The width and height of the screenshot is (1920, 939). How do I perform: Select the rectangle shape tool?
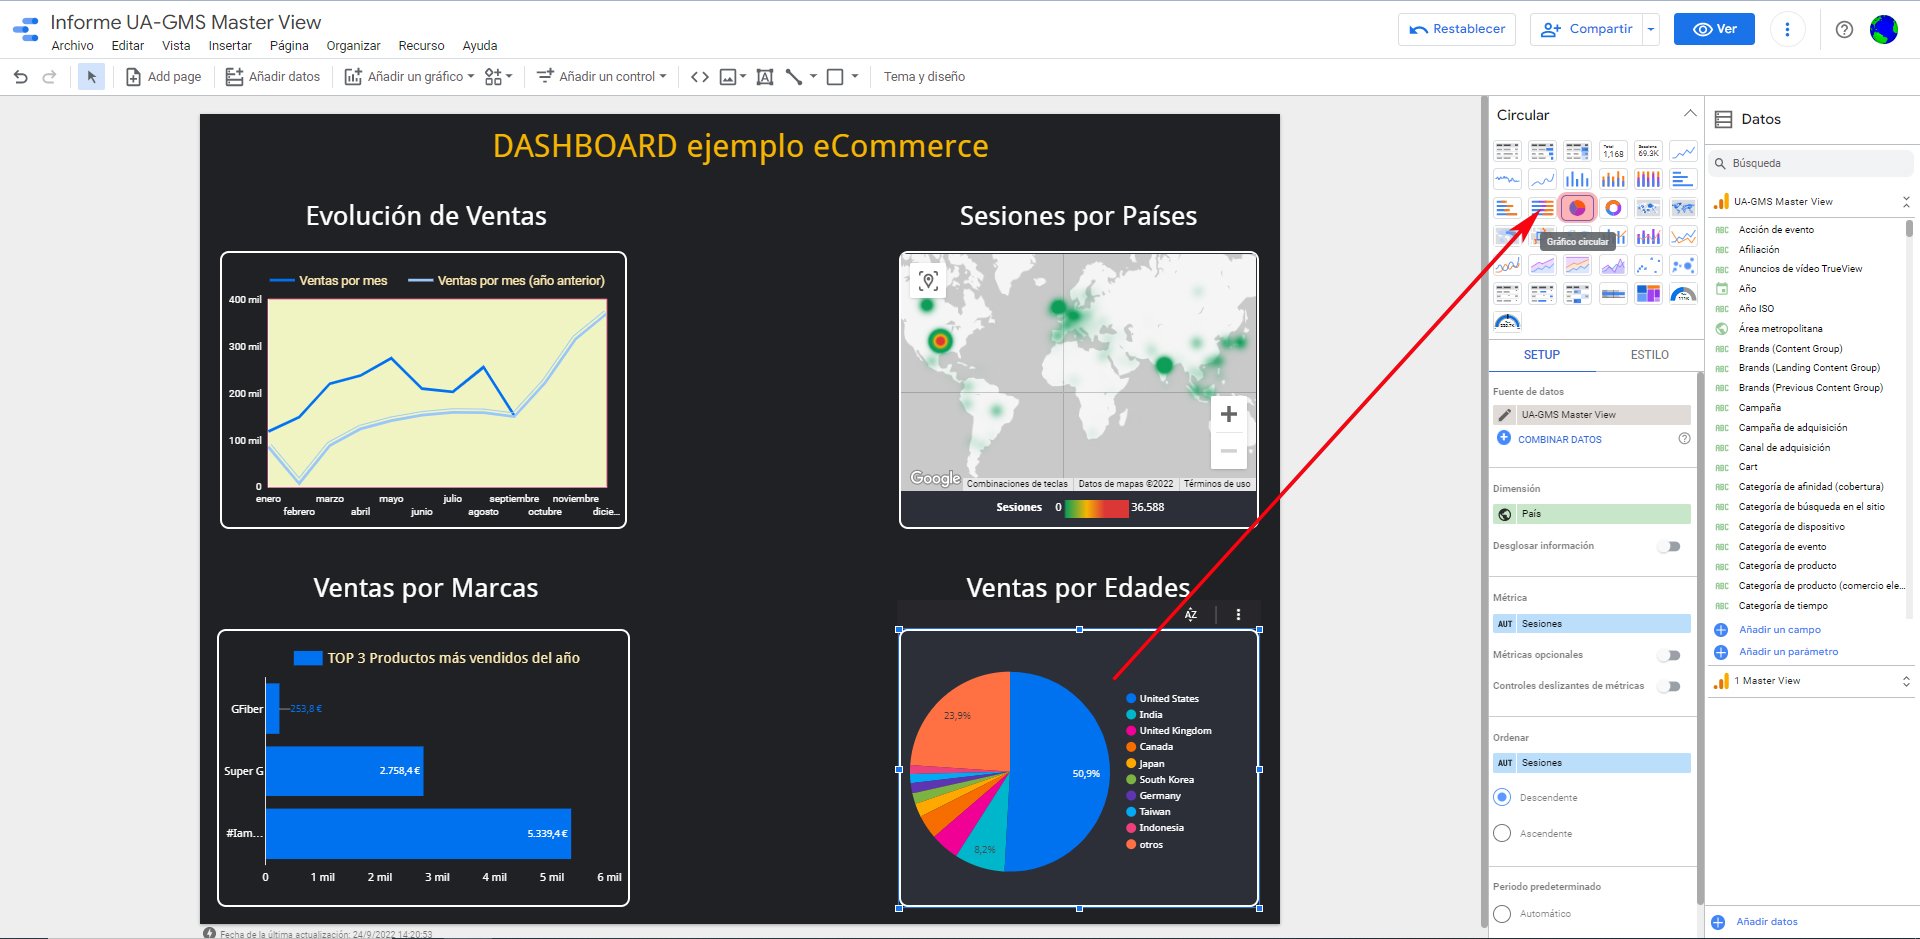click(x=835, y=77)
